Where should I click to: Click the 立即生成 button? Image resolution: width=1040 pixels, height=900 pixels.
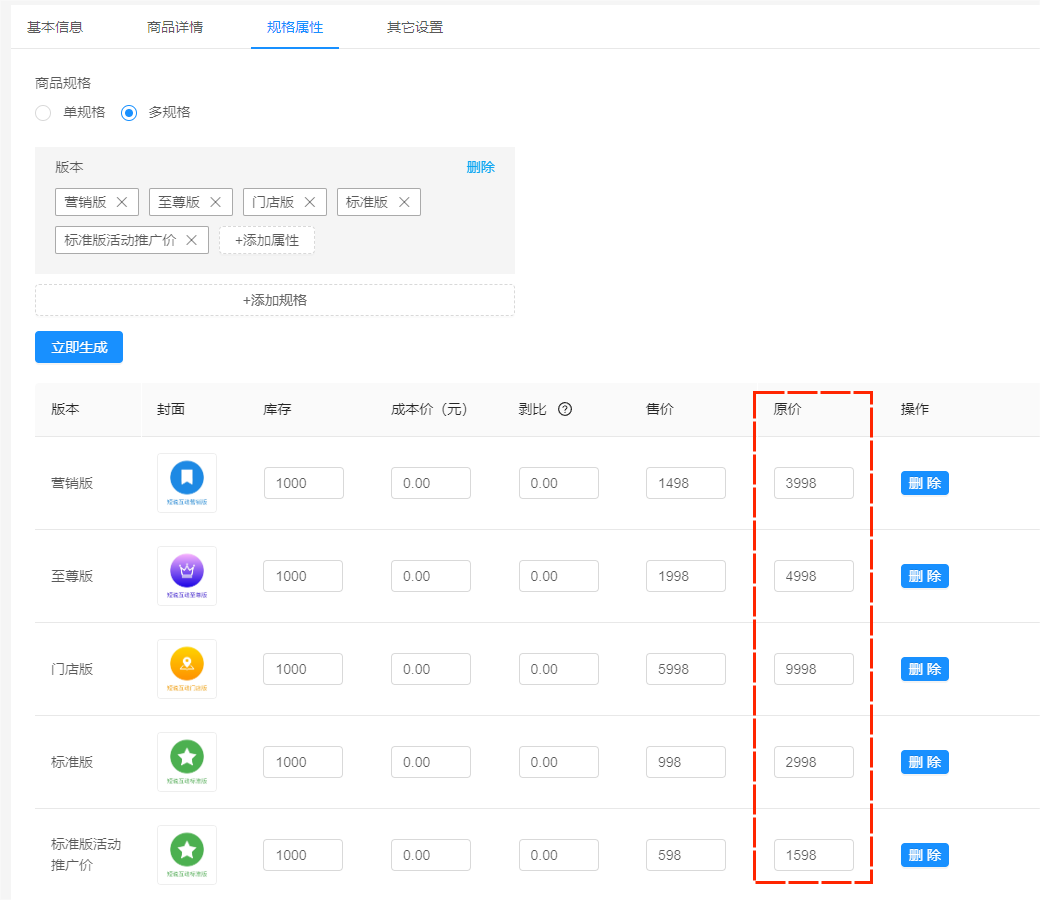pyautogui.click(x=78, y=347)
